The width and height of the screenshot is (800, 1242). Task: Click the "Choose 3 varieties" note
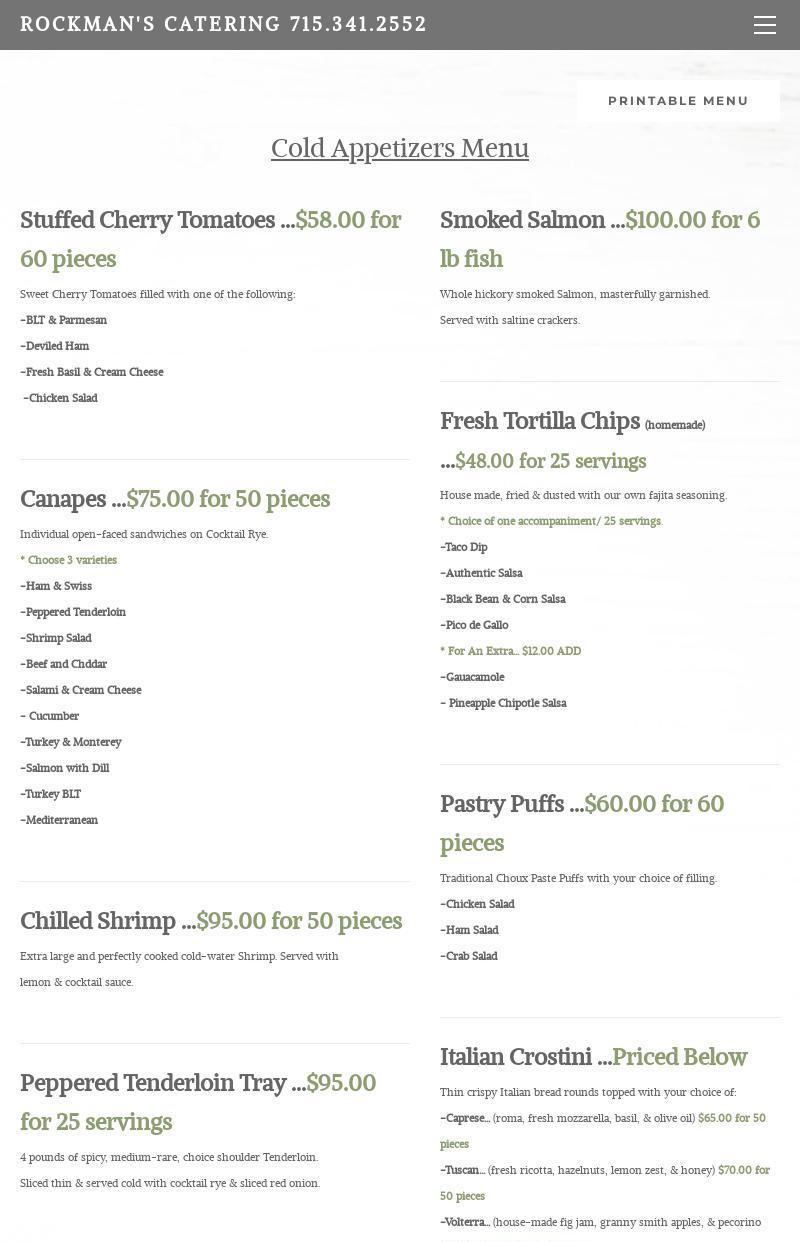[x=69, y=560]
